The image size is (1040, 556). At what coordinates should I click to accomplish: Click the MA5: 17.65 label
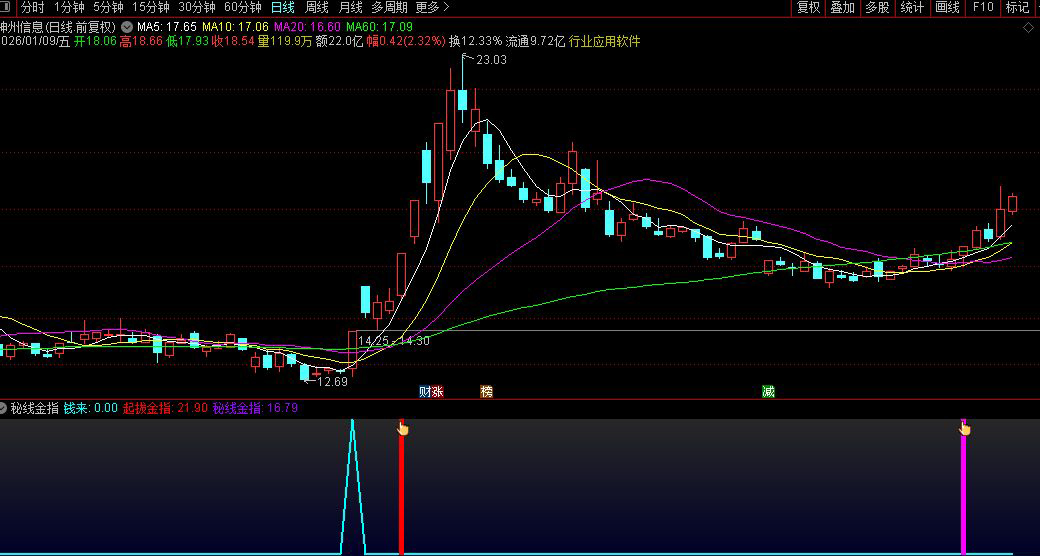pos(166,27)
